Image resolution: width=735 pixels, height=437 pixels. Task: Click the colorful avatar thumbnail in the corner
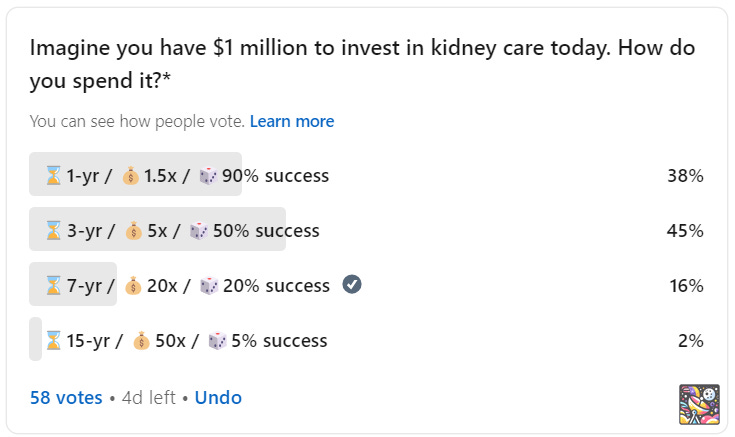698,404
